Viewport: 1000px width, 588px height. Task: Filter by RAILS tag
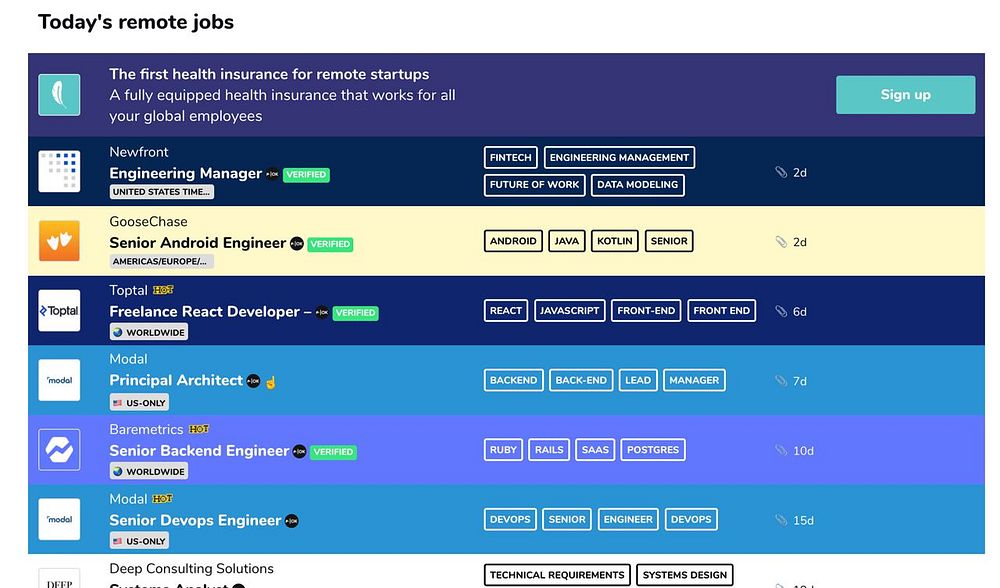pyautogui.click(x=549, y=450)
